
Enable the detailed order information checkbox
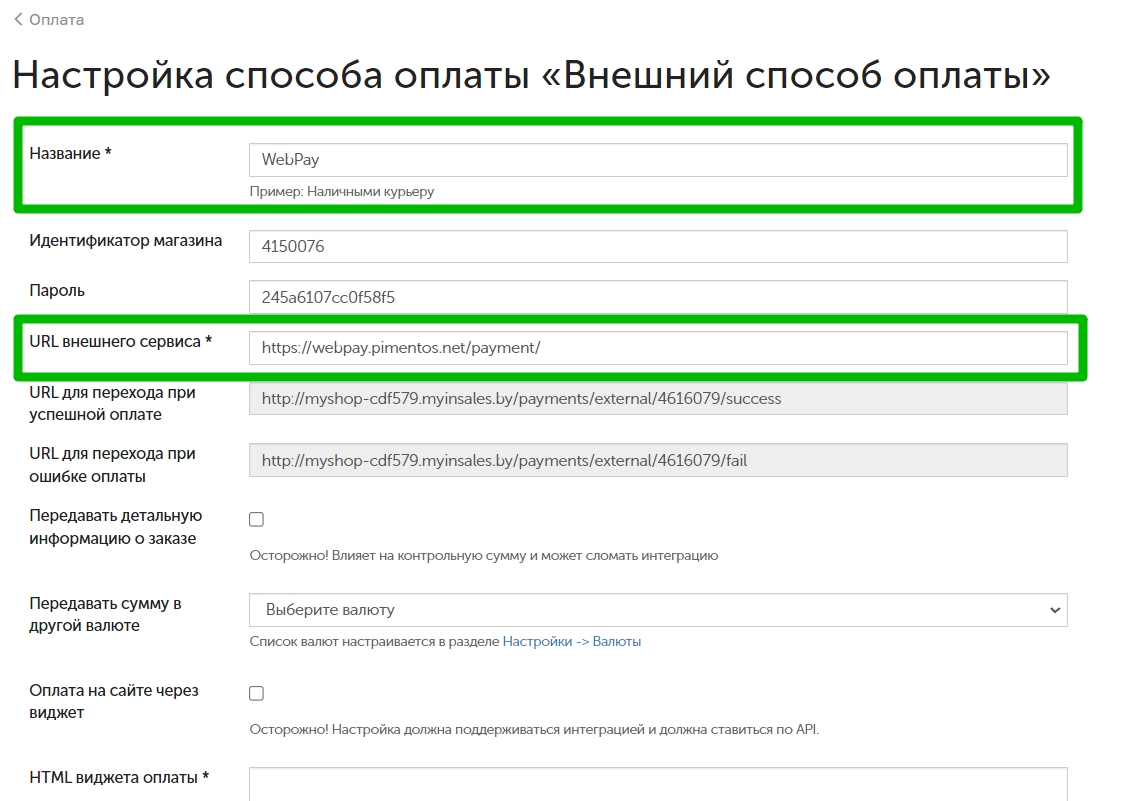[x=256, y=520]
